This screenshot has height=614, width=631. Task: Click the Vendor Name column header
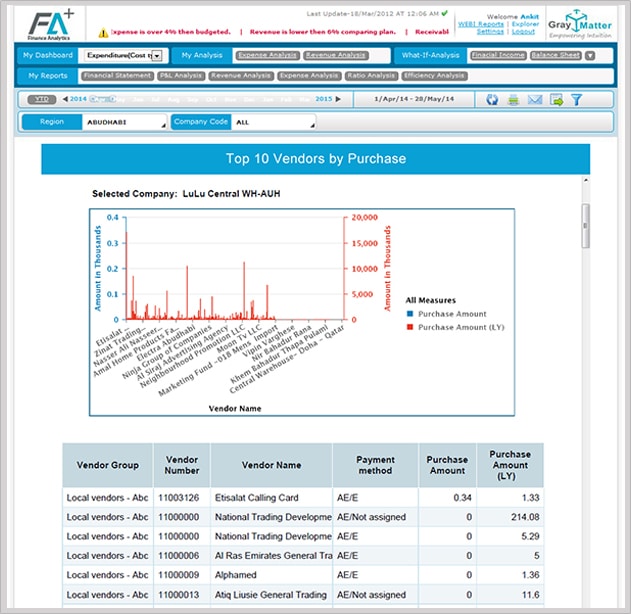[271, 465]
